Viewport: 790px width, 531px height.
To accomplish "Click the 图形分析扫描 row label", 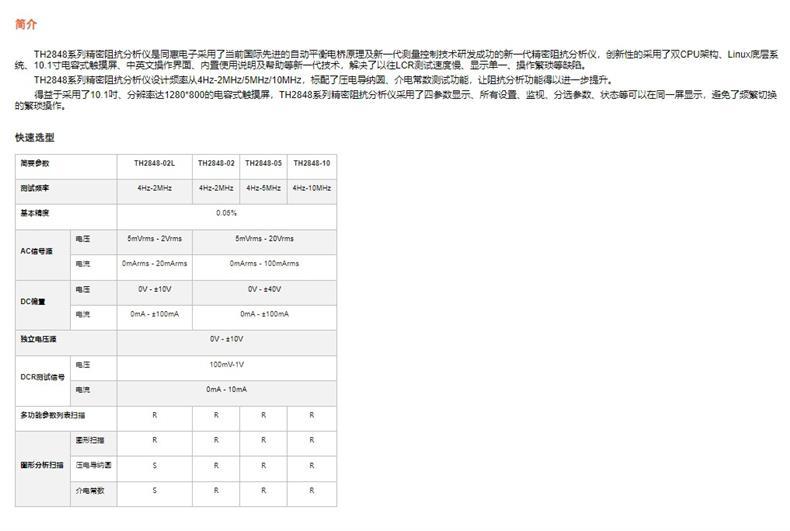I will [x=42, y=465].
